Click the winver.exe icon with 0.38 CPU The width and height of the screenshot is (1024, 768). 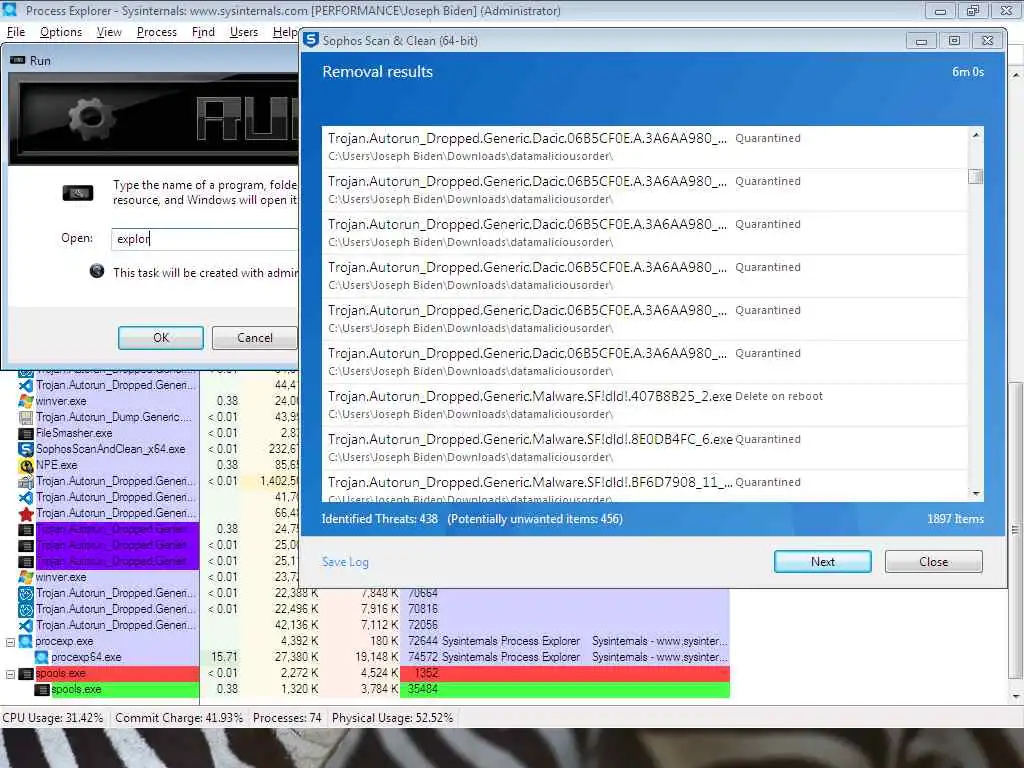click(25, 401)
